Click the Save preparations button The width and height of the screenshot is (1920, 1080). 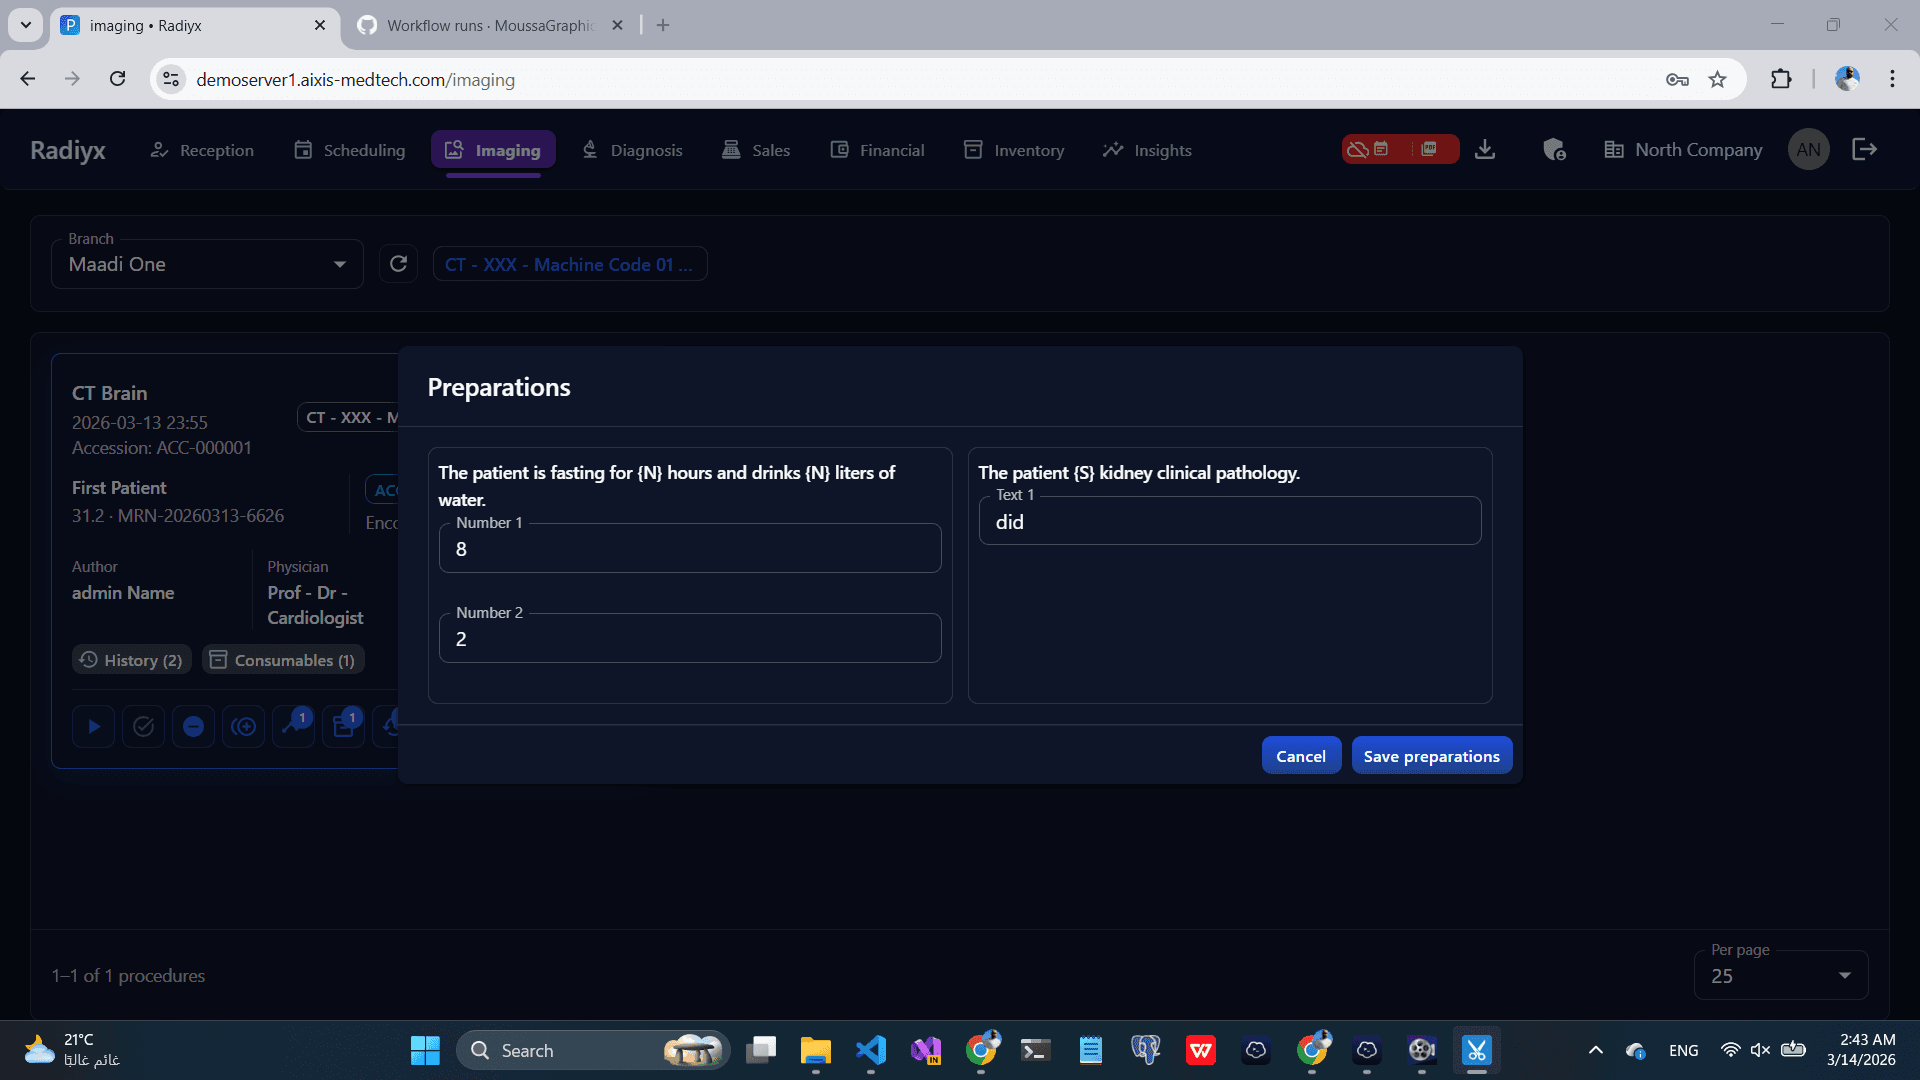[1431, 756]
